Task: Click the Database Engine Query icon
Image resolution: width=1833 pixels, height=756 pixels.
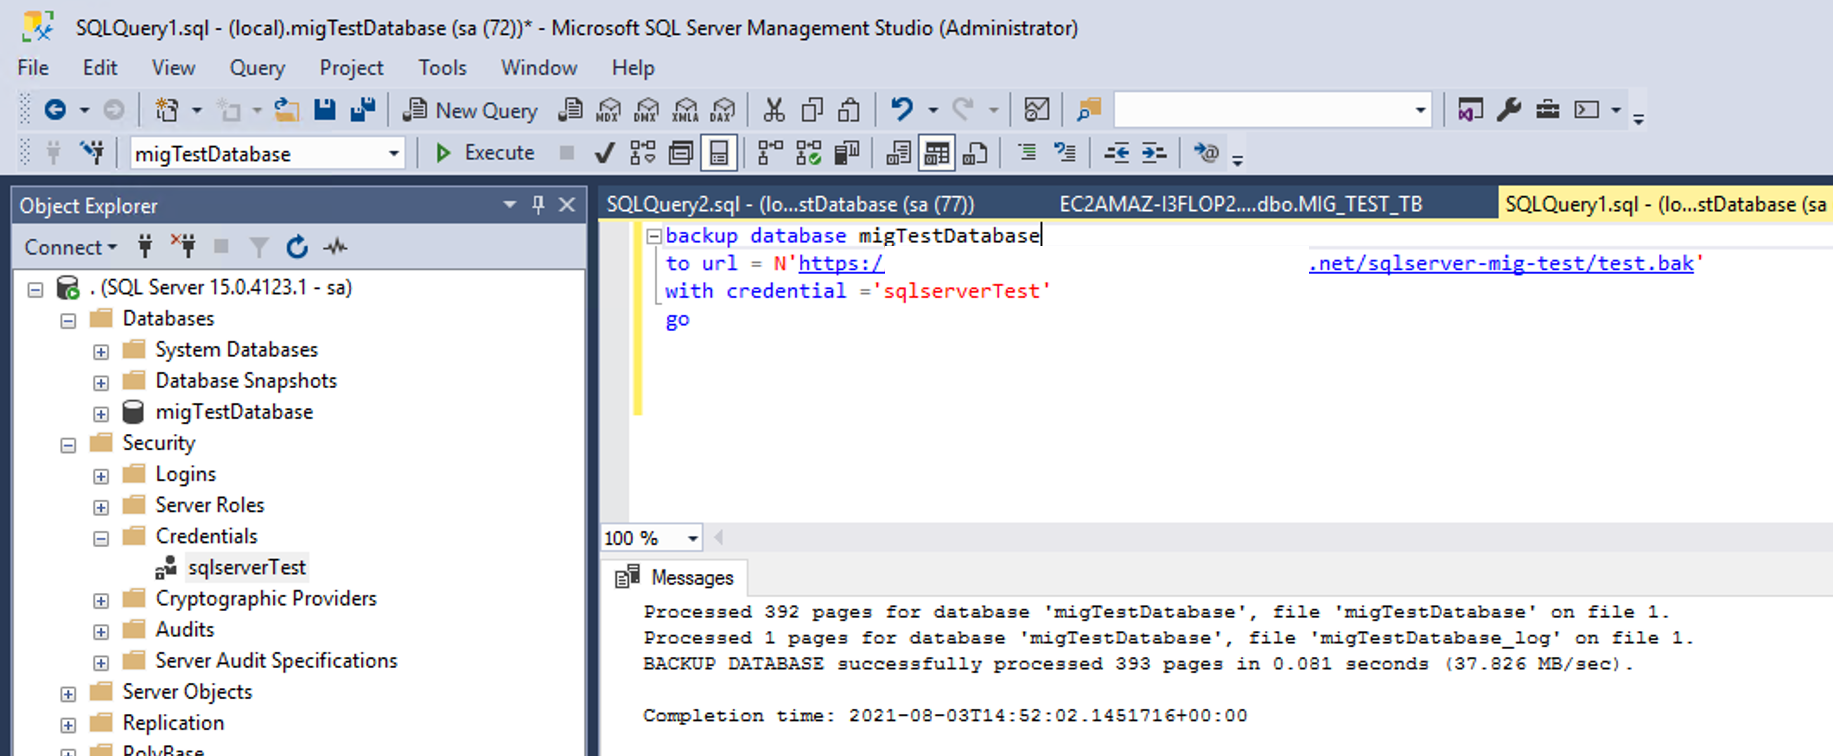Action: pyautogui.click(x=570, y=110)
